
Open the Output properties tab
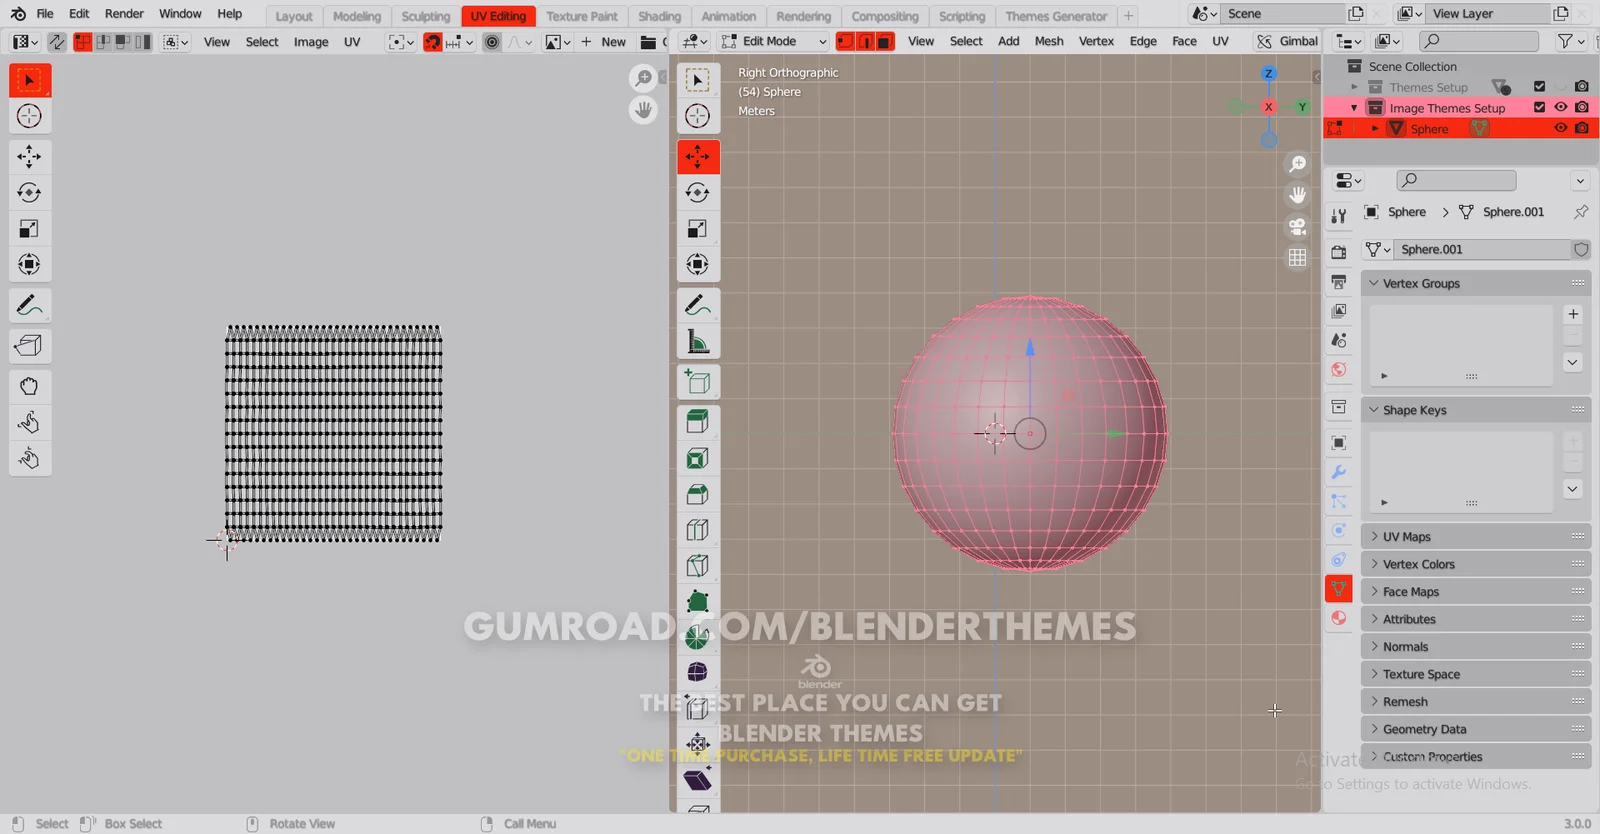[x=1339, y=282]
